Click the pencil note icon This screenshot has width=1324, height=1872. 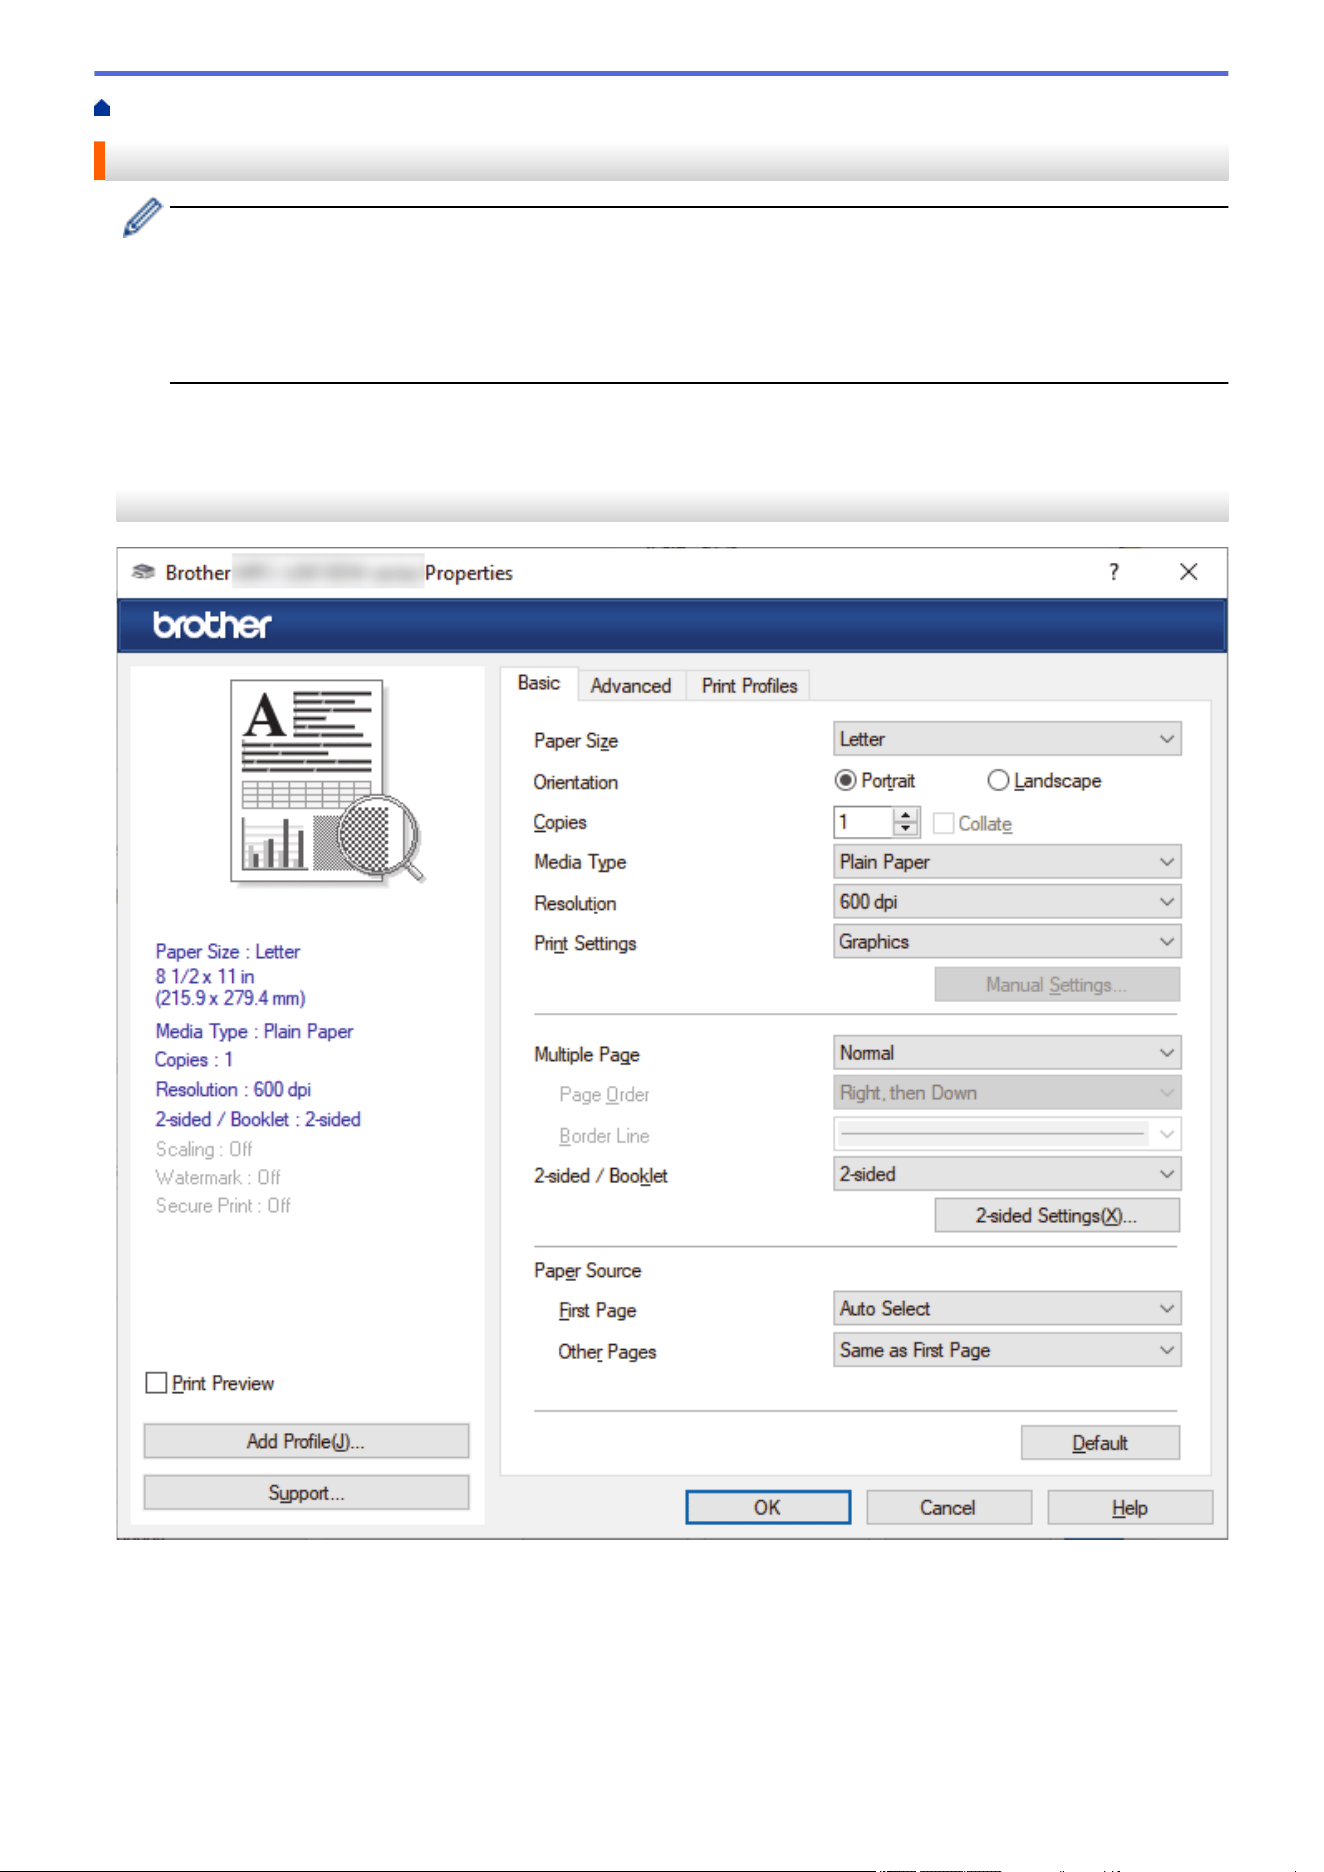(142, 217)
